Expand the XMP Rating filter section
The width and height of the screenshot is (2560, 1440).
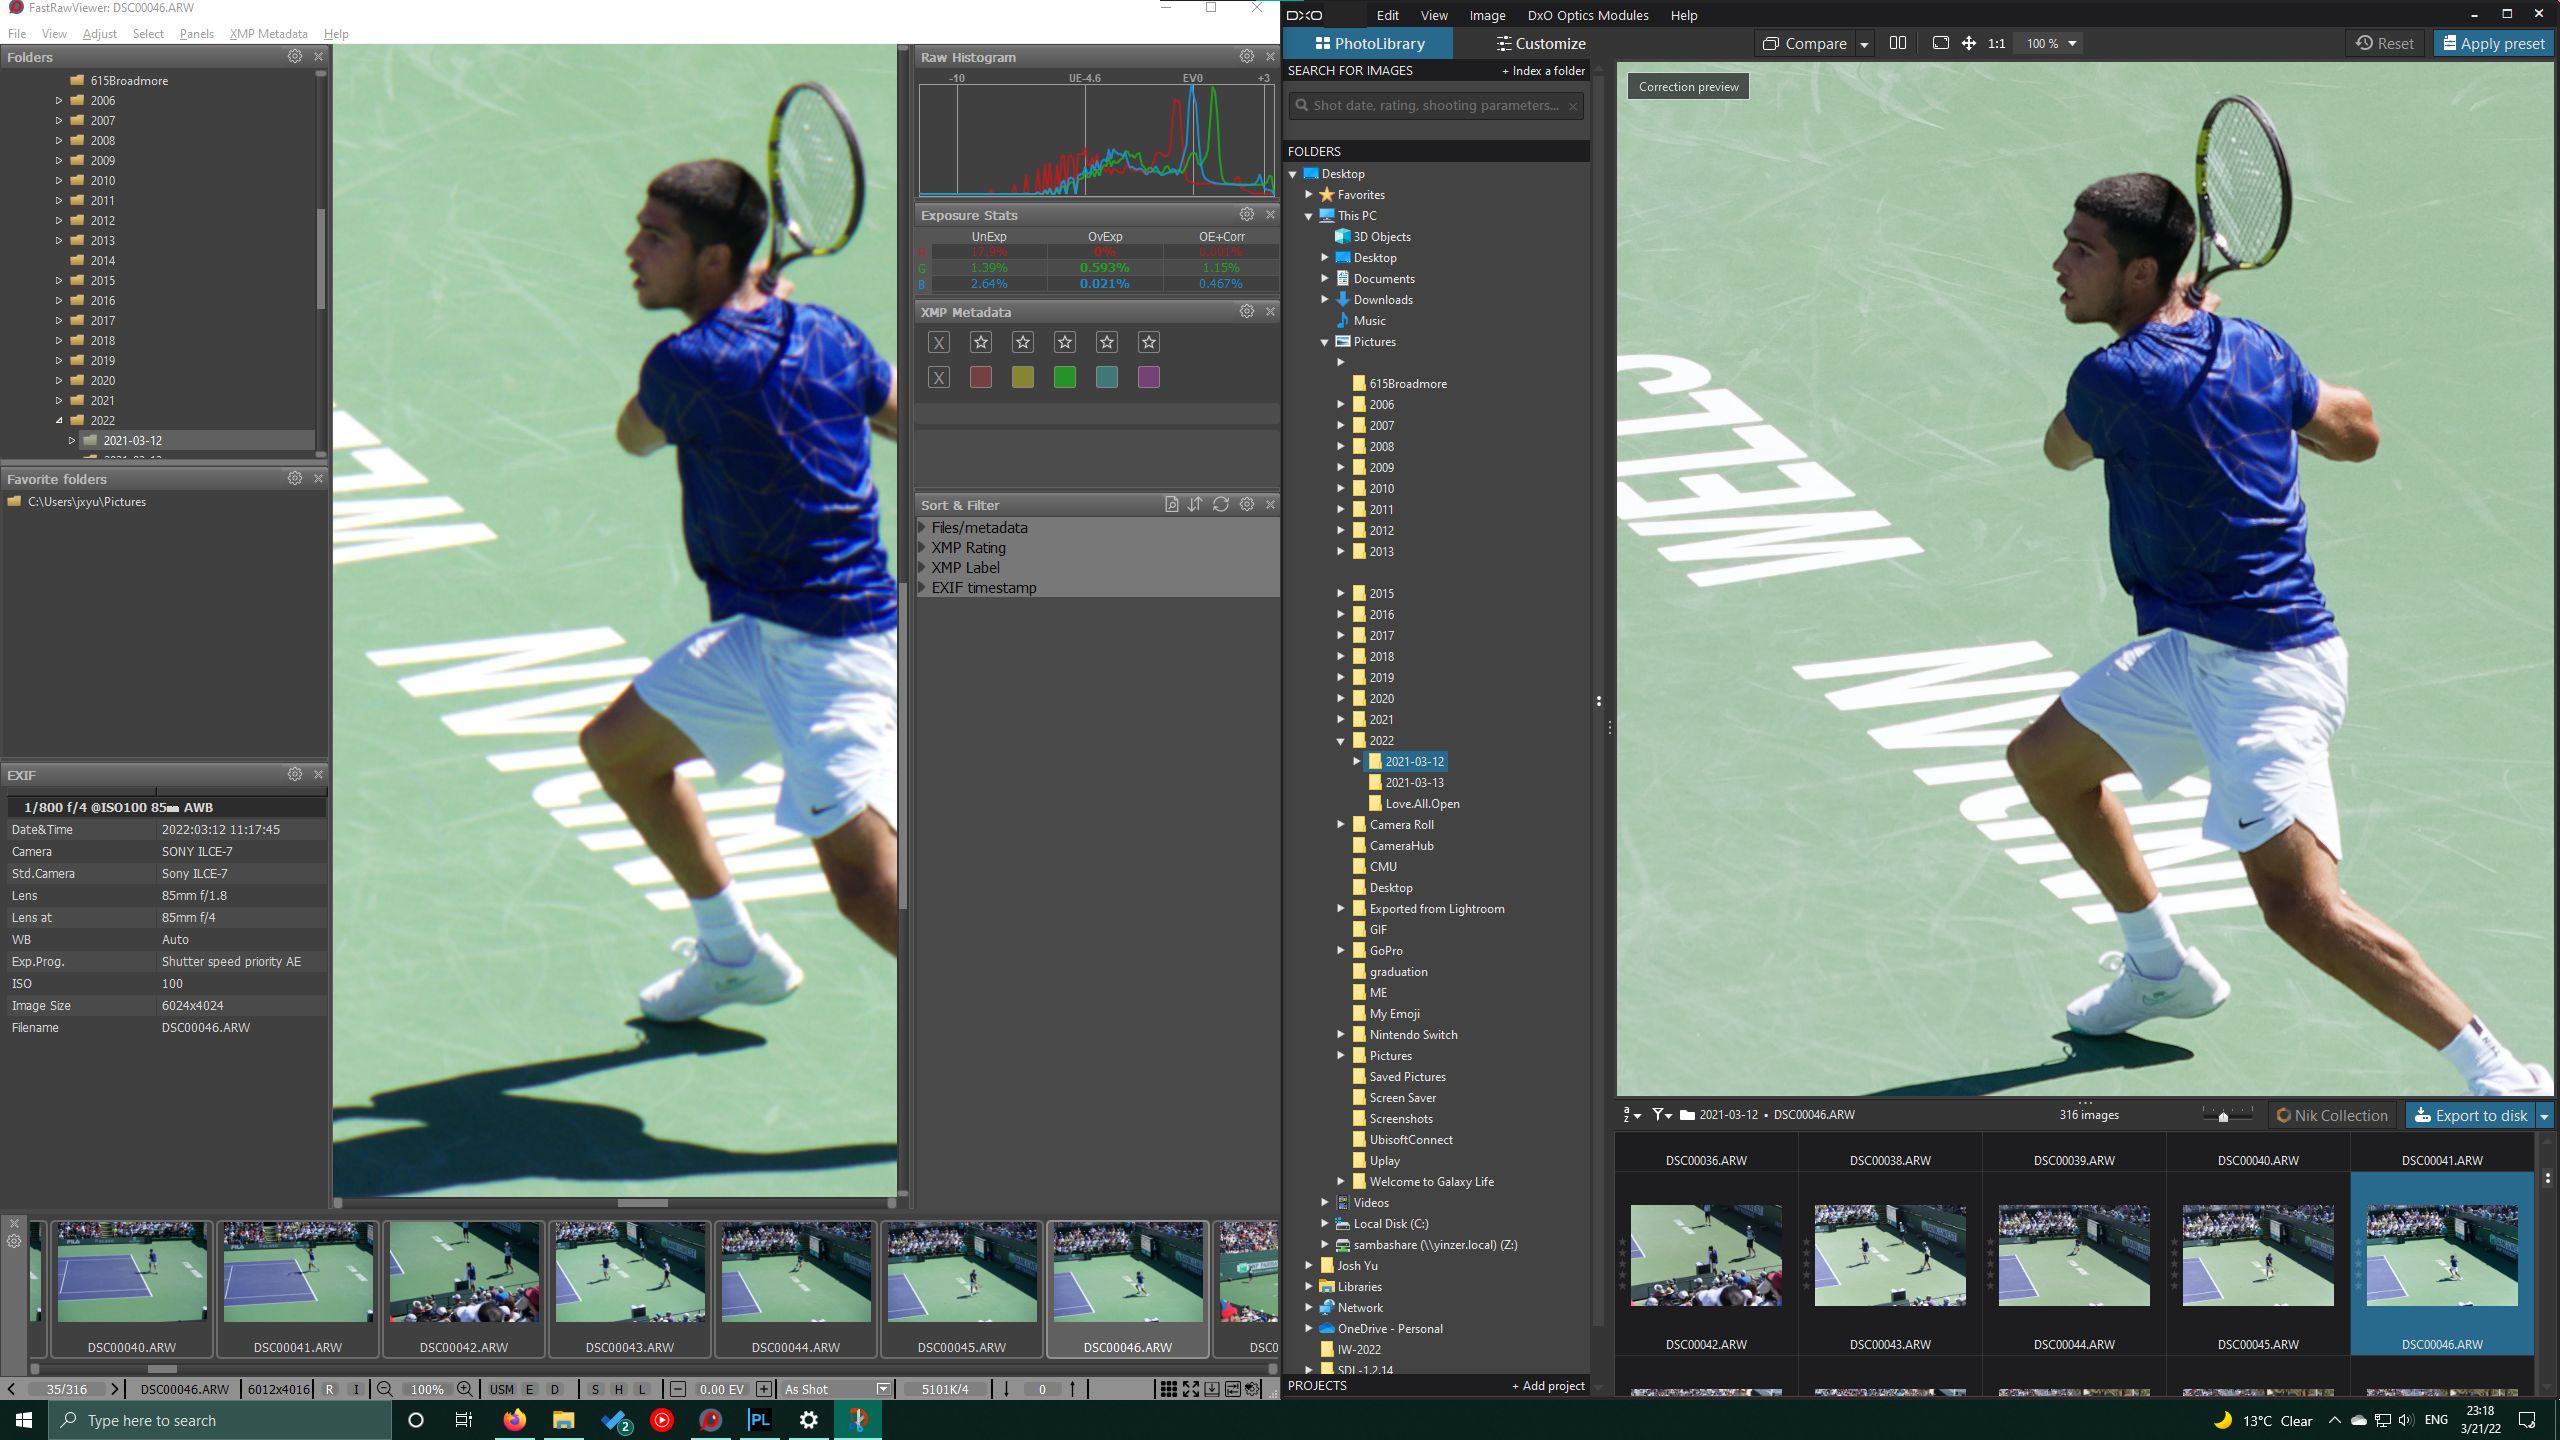(923, 548)
